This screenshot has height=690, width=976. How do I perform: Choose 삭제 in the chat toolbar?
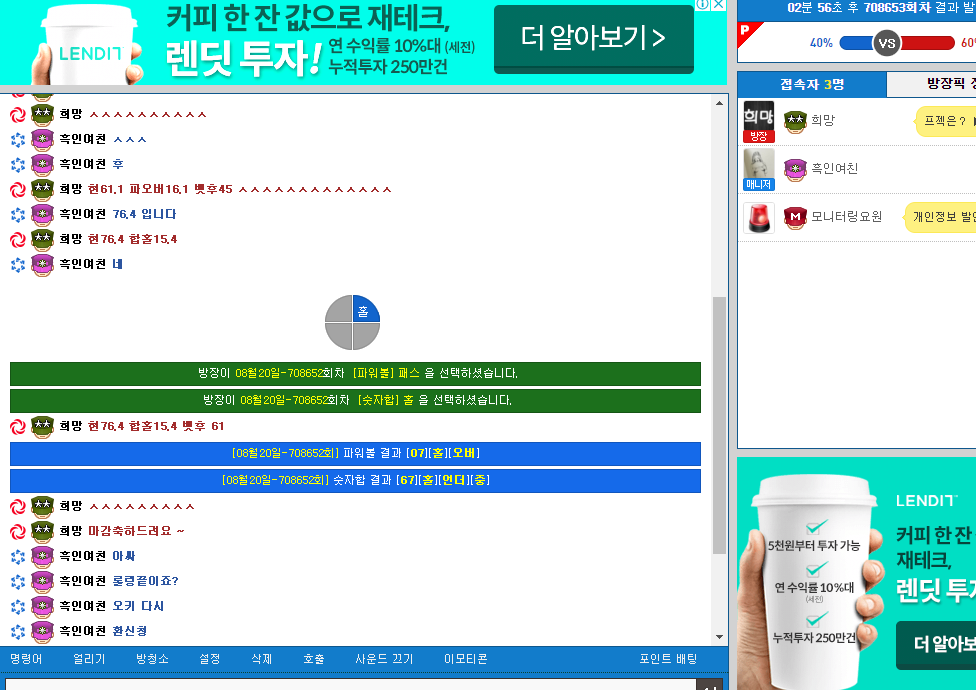coord(261,659)
